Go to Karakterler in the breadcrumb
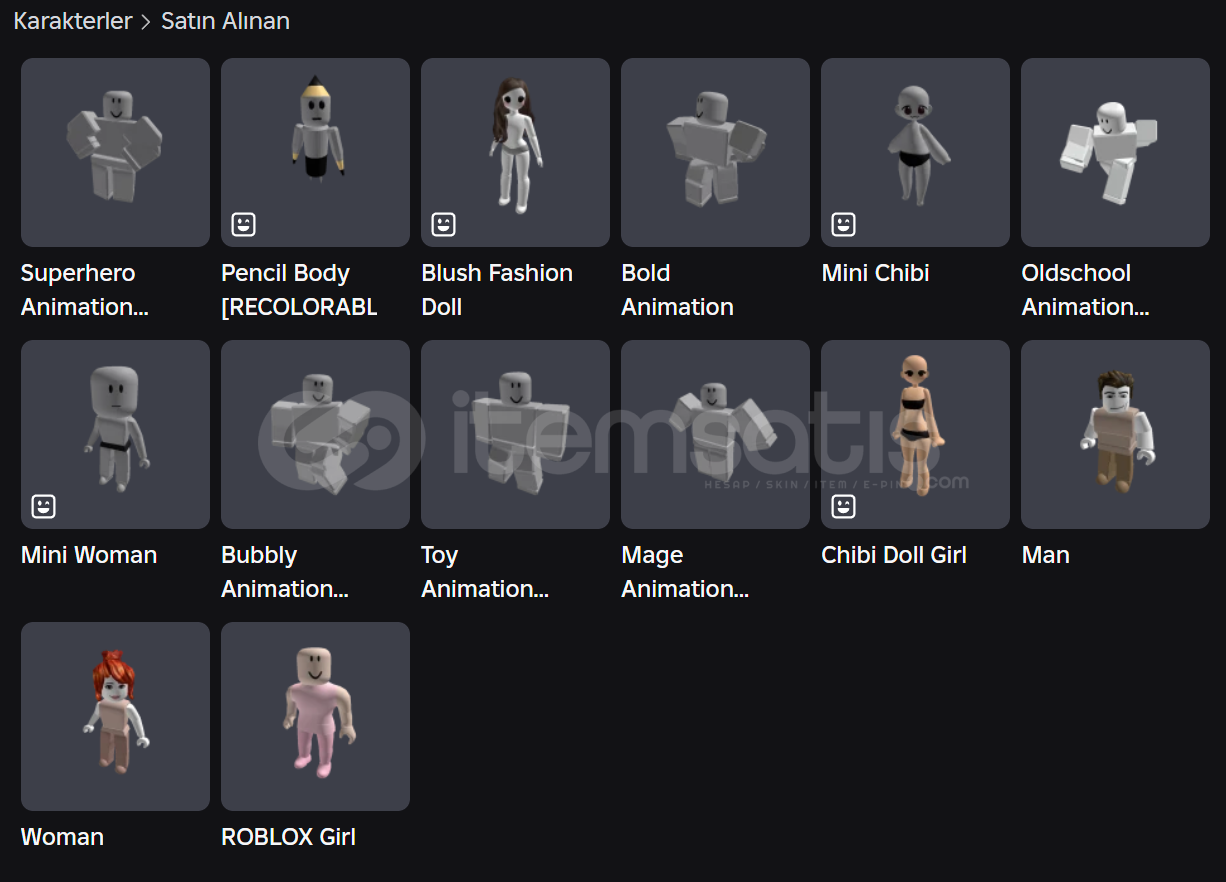 click(x=73, y=21)
